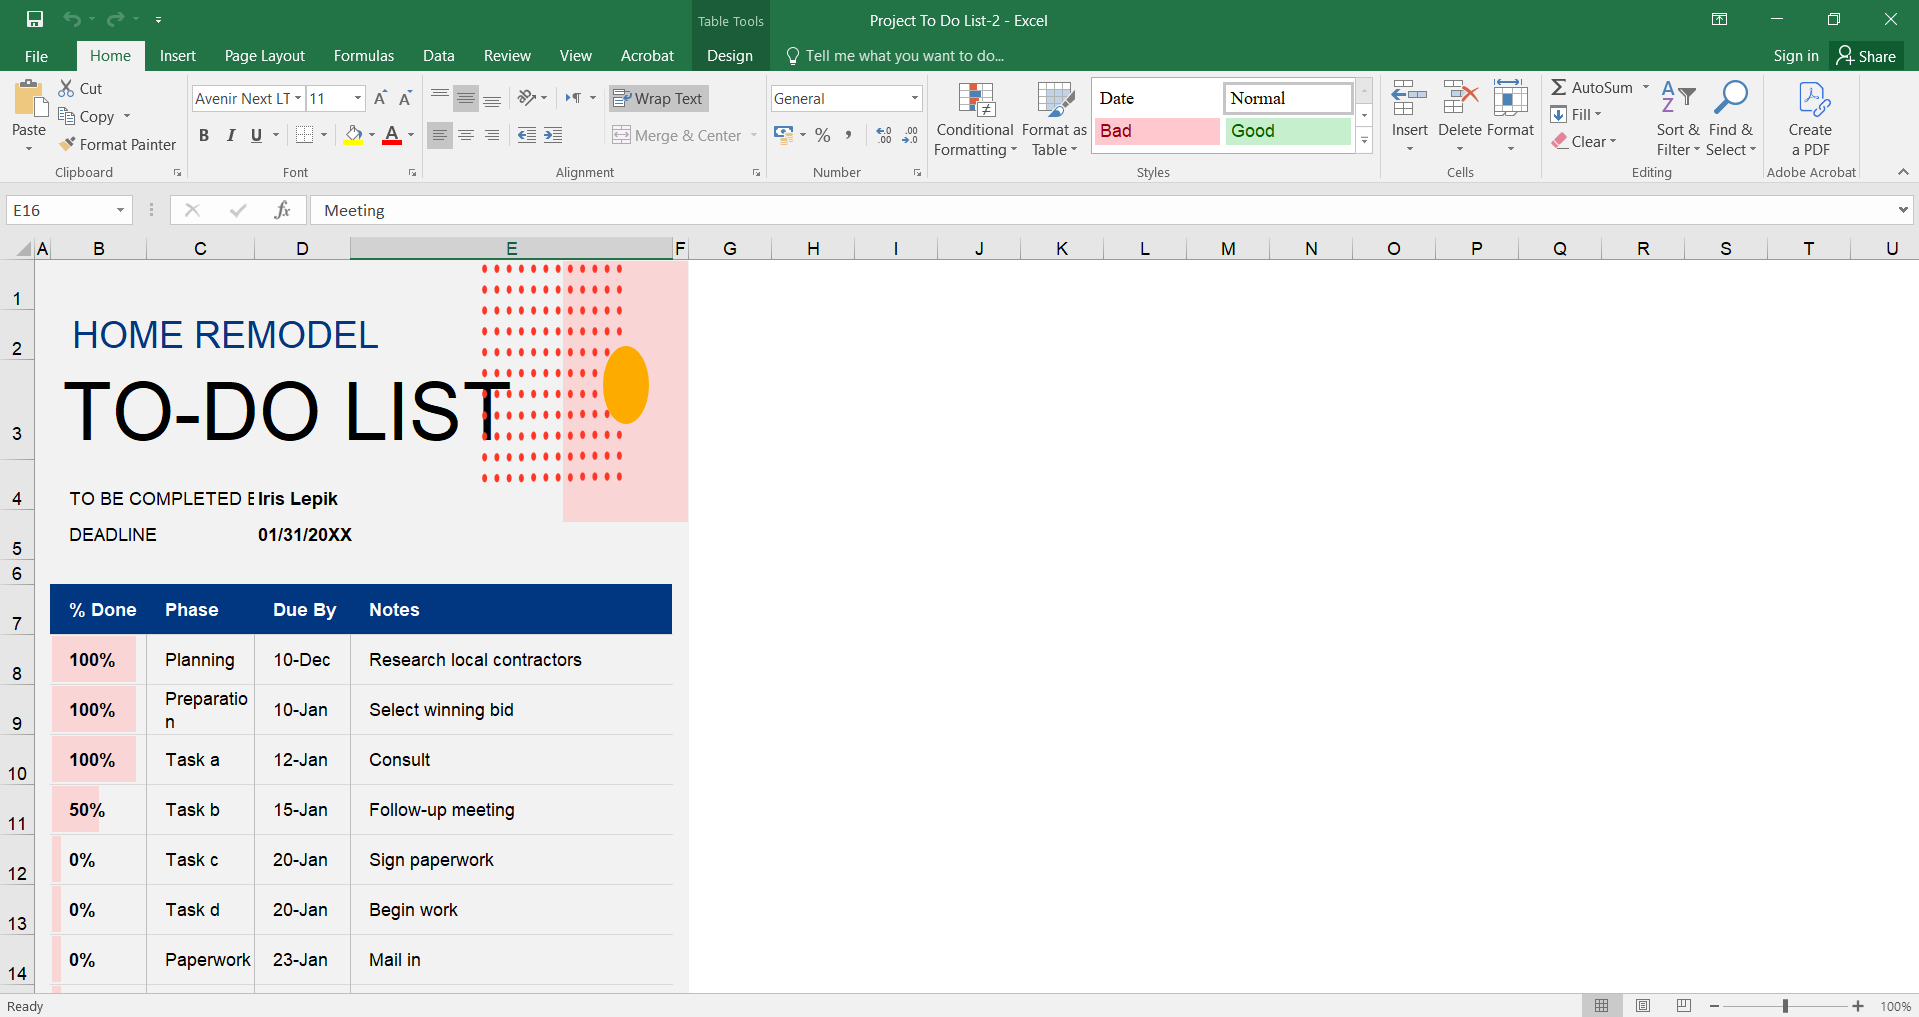Click the zoom slider handle
Viewport: 1919px width, 1017px height.
(x=1785, y=1006)
